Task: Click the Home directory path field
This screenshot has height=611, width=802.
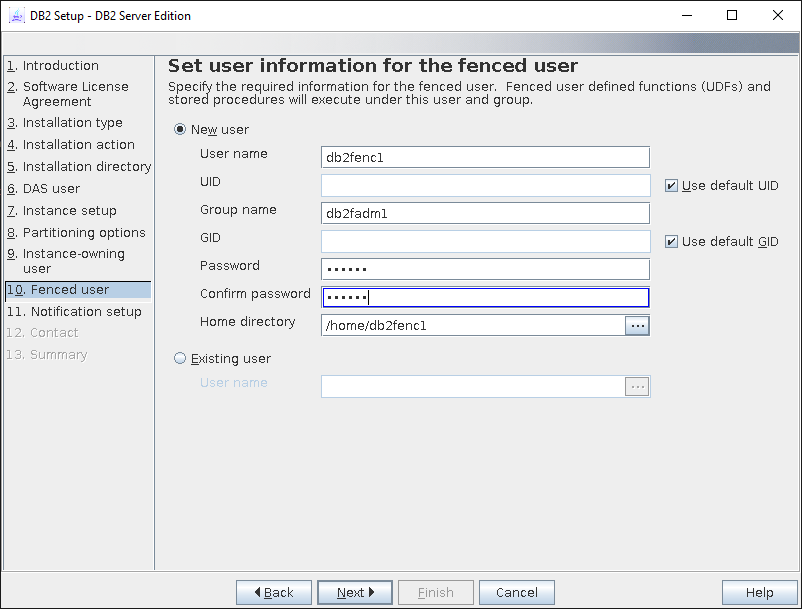Action: click(472, 326)
